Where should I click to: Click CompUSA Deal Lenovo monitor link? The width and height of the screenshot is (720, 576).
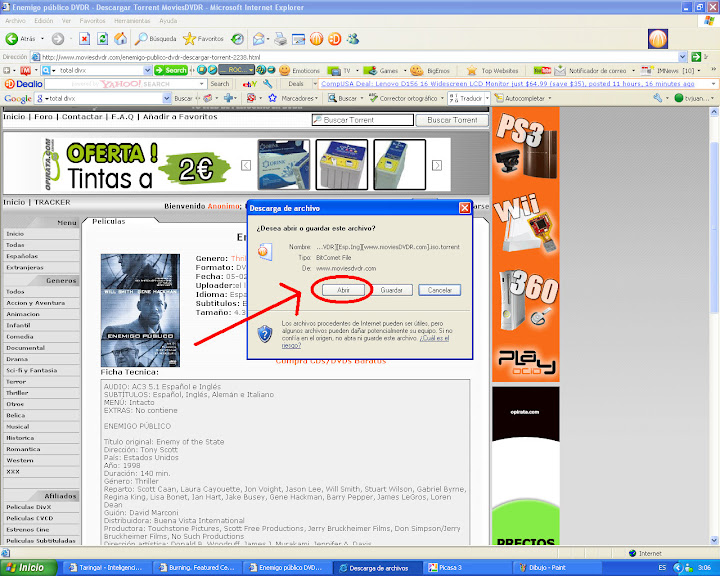click(508, 84)
